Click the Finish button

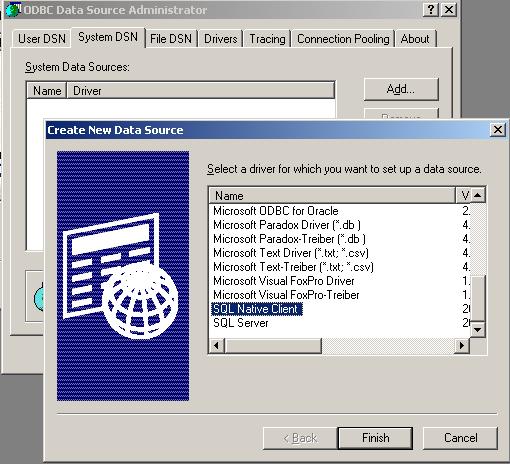(375, 438)
